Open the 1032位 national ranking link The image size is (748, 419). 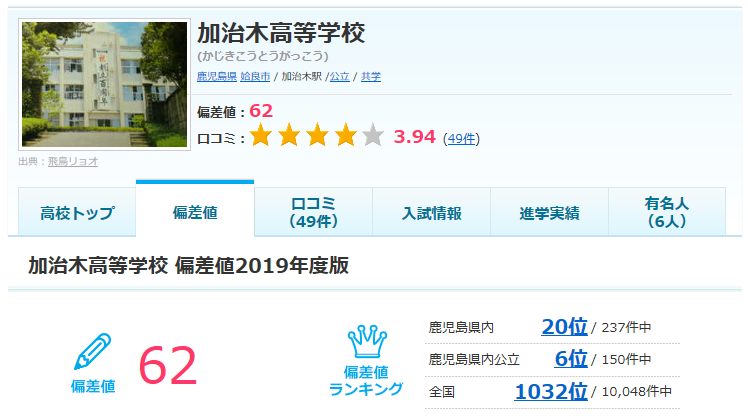tap(551, 392)
